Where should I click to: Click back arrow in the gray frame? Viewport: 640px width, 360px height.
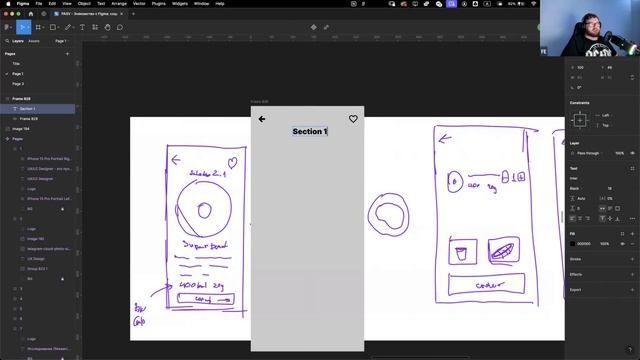(x=262, y=119)
